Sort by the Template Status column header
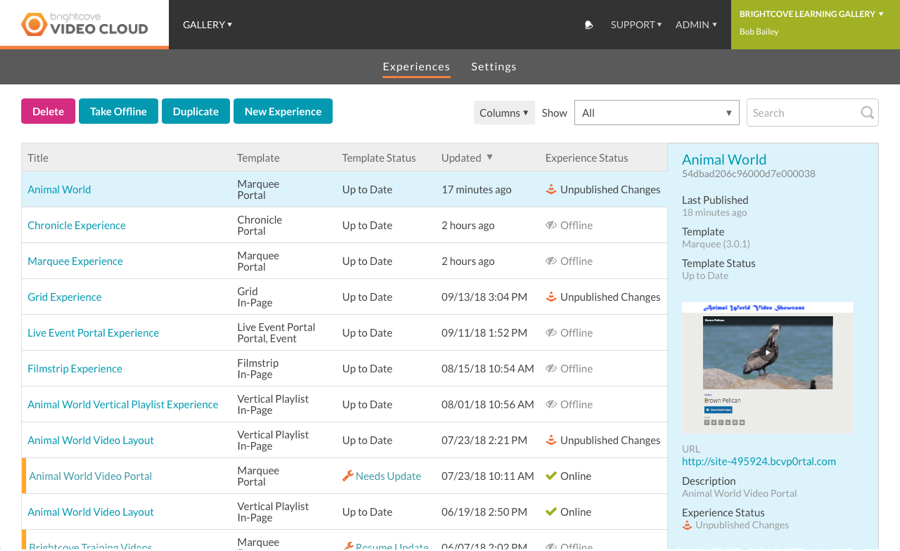 coord(379,158)
